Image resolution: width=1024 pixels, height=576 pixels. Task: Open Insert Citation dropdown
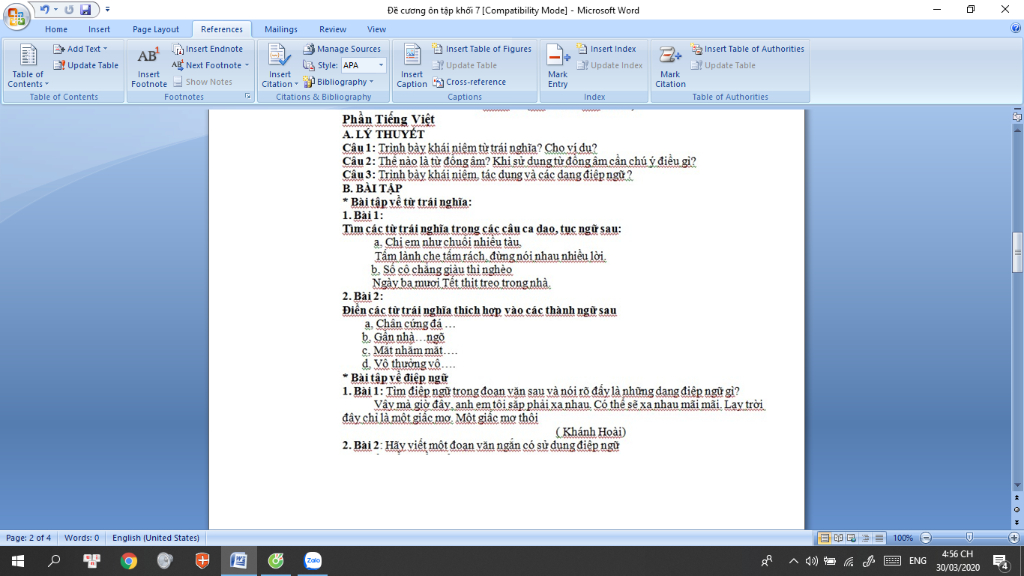[280, 79]
